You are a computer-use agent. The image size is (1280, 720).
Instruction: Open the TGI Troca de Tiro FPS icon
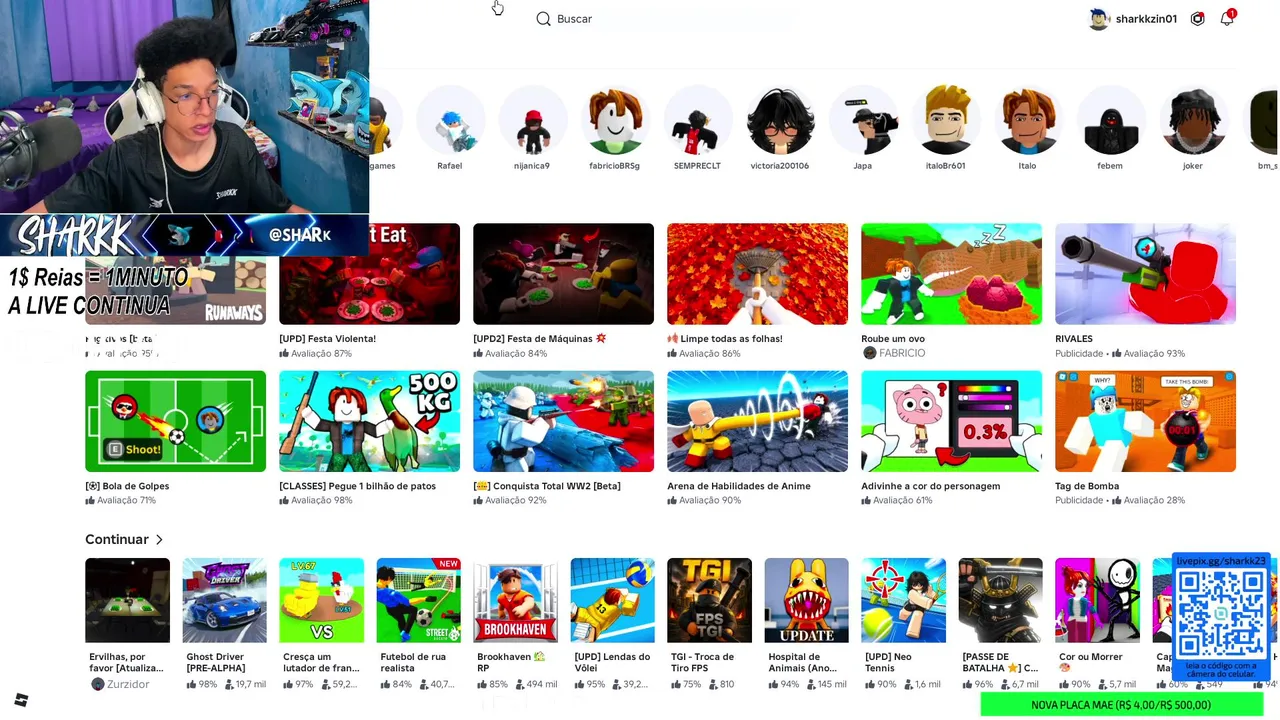pyautogui.click(x=709, y=600)
